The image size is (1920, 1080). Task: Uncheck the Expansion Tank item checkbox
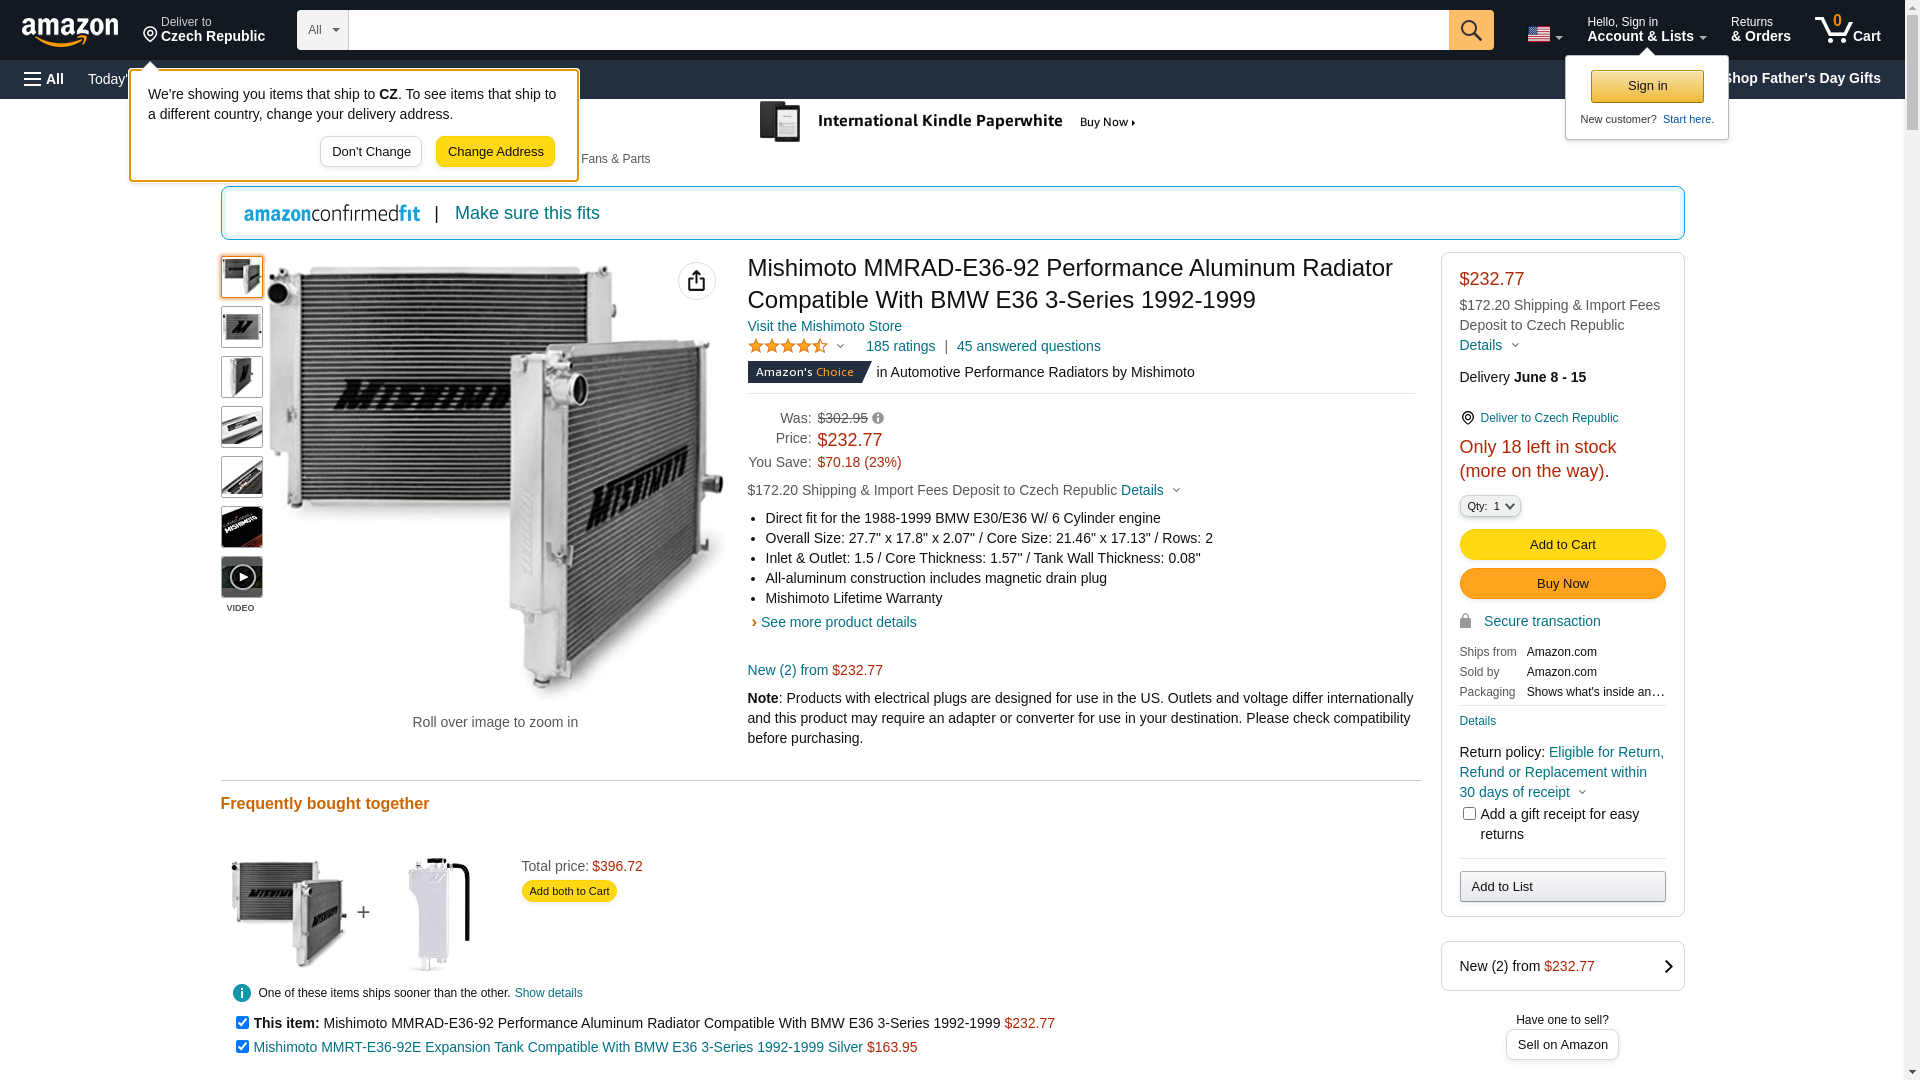[242, 1047]
